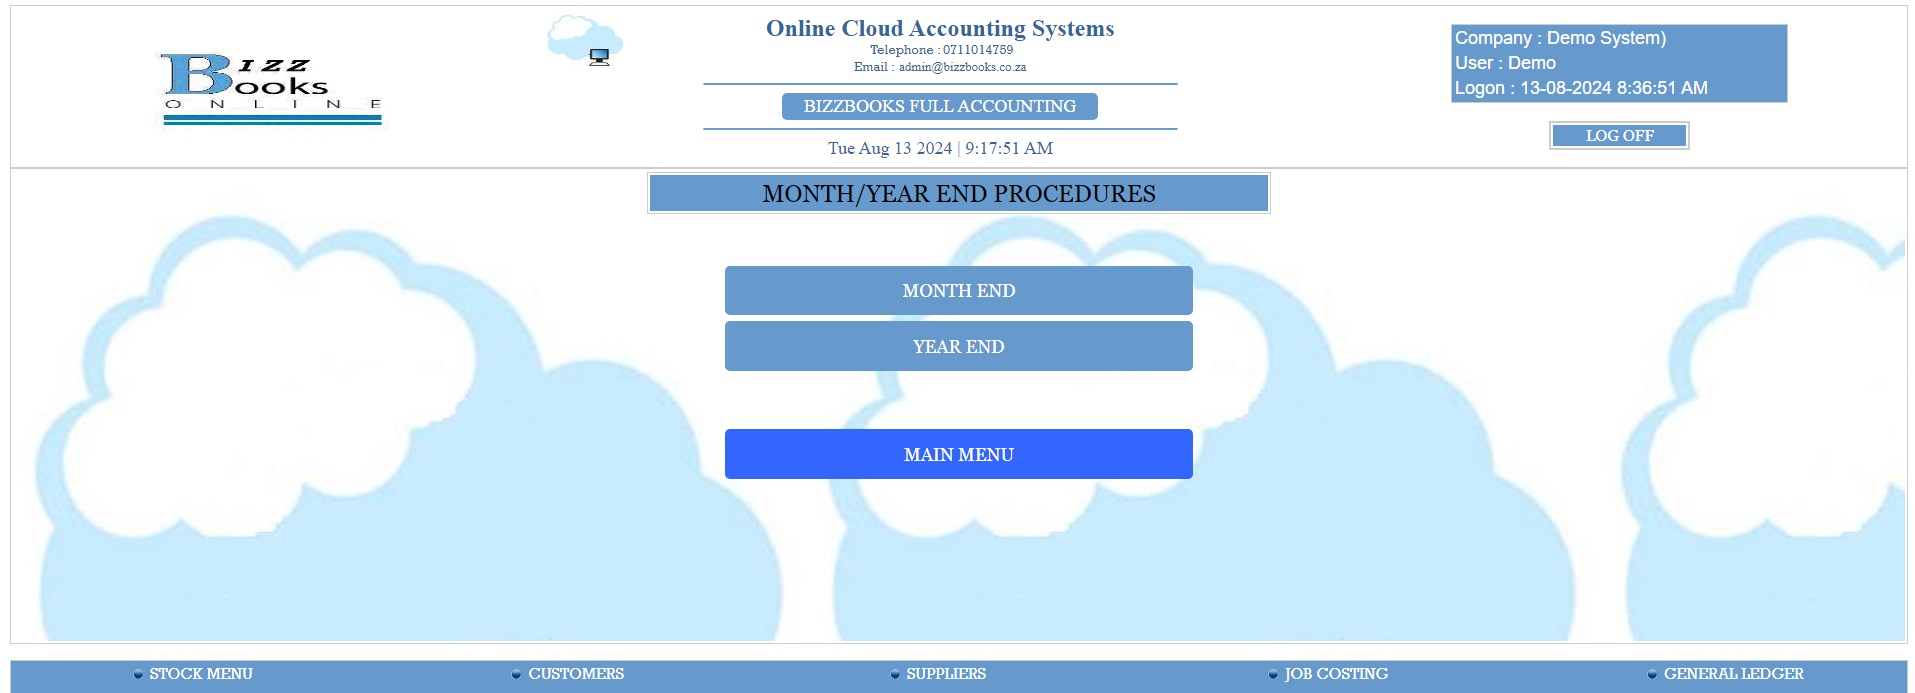1915x693 pixels.
Task: Open the STOCK MENU text item
Action: 201,674
